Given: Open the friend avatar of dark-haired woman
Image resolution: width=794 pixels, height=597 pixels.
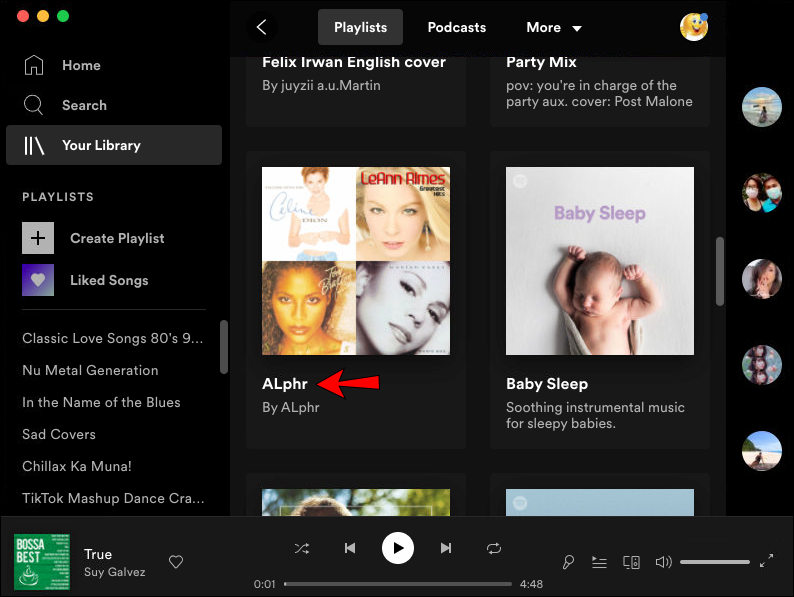Looking at the screenshot, I should (x=762, y=279).
